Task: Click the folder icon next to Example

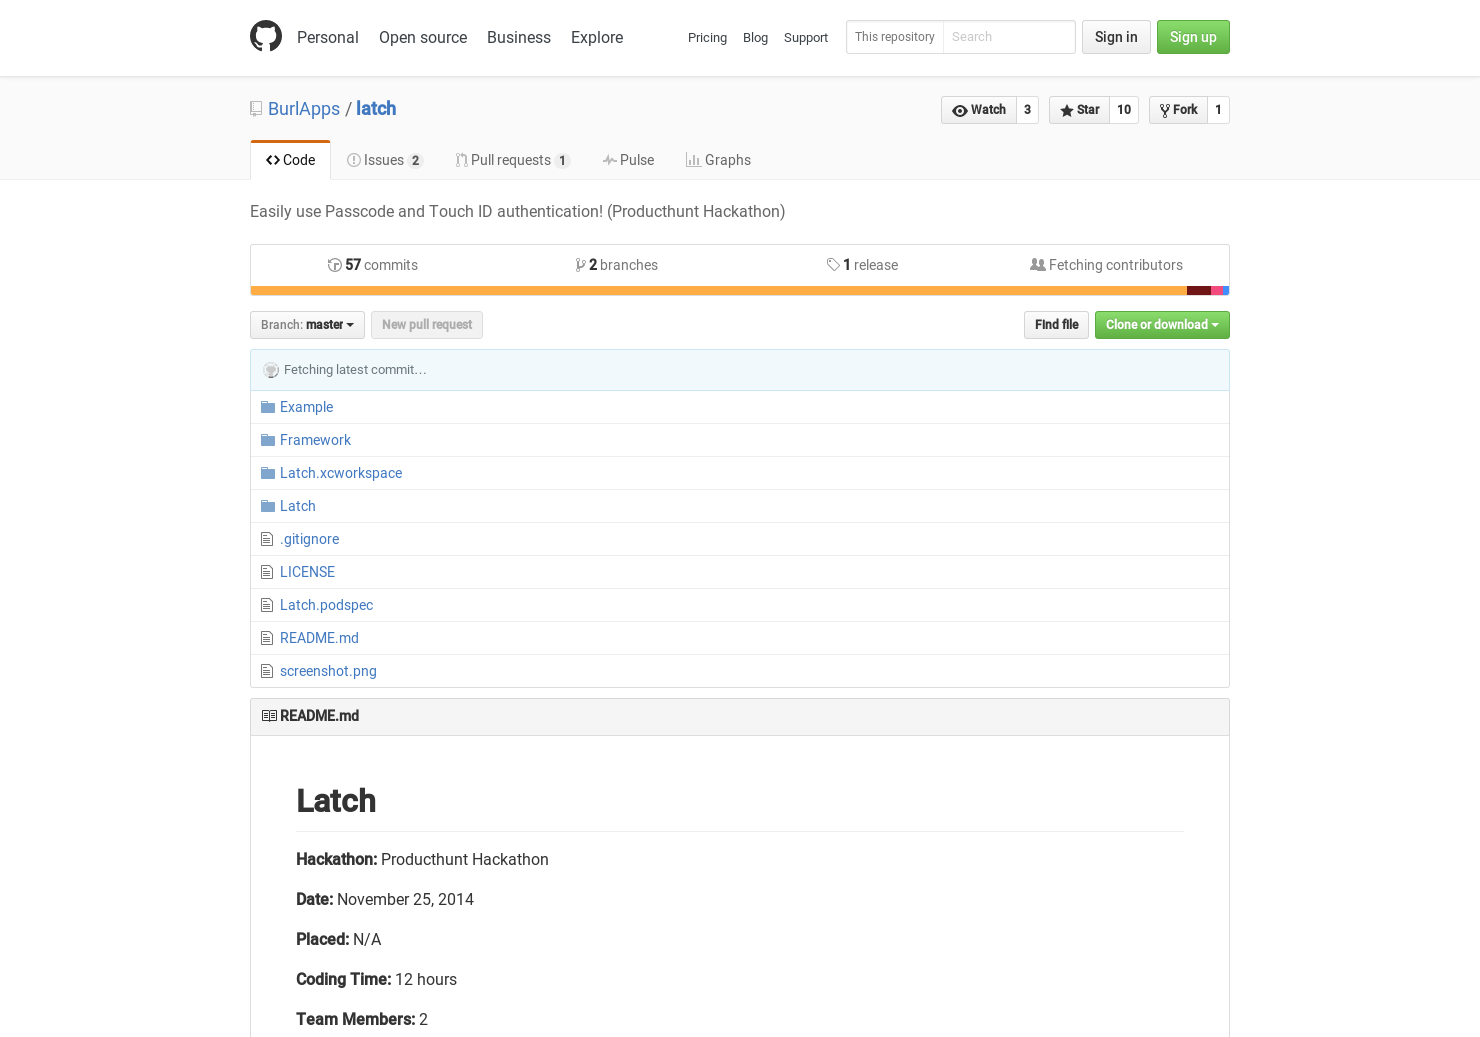Action: 268,407
